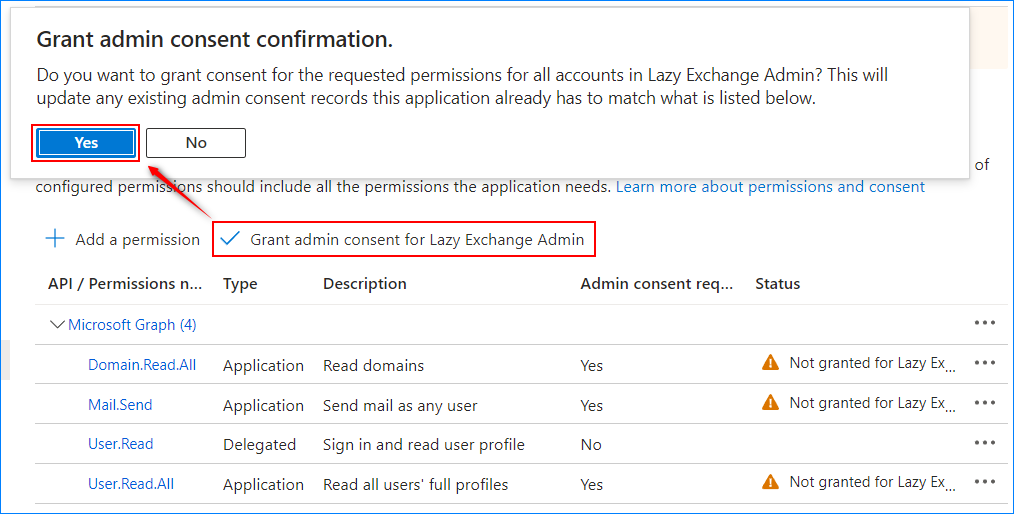Open the User.Read.All permission
The width and height of the screenshot is (1014, 514).
[131, 484]
